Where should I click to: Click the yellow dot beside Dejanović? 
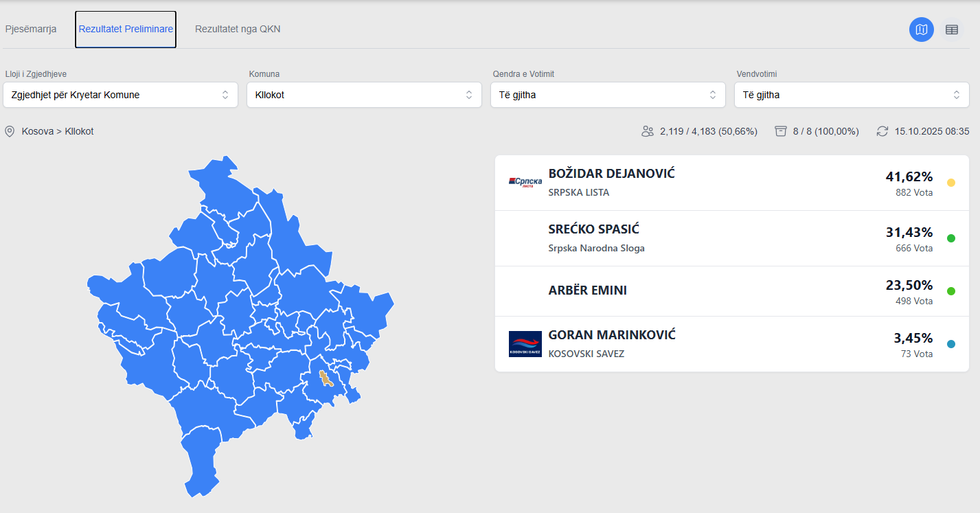(x=951, y=183)
